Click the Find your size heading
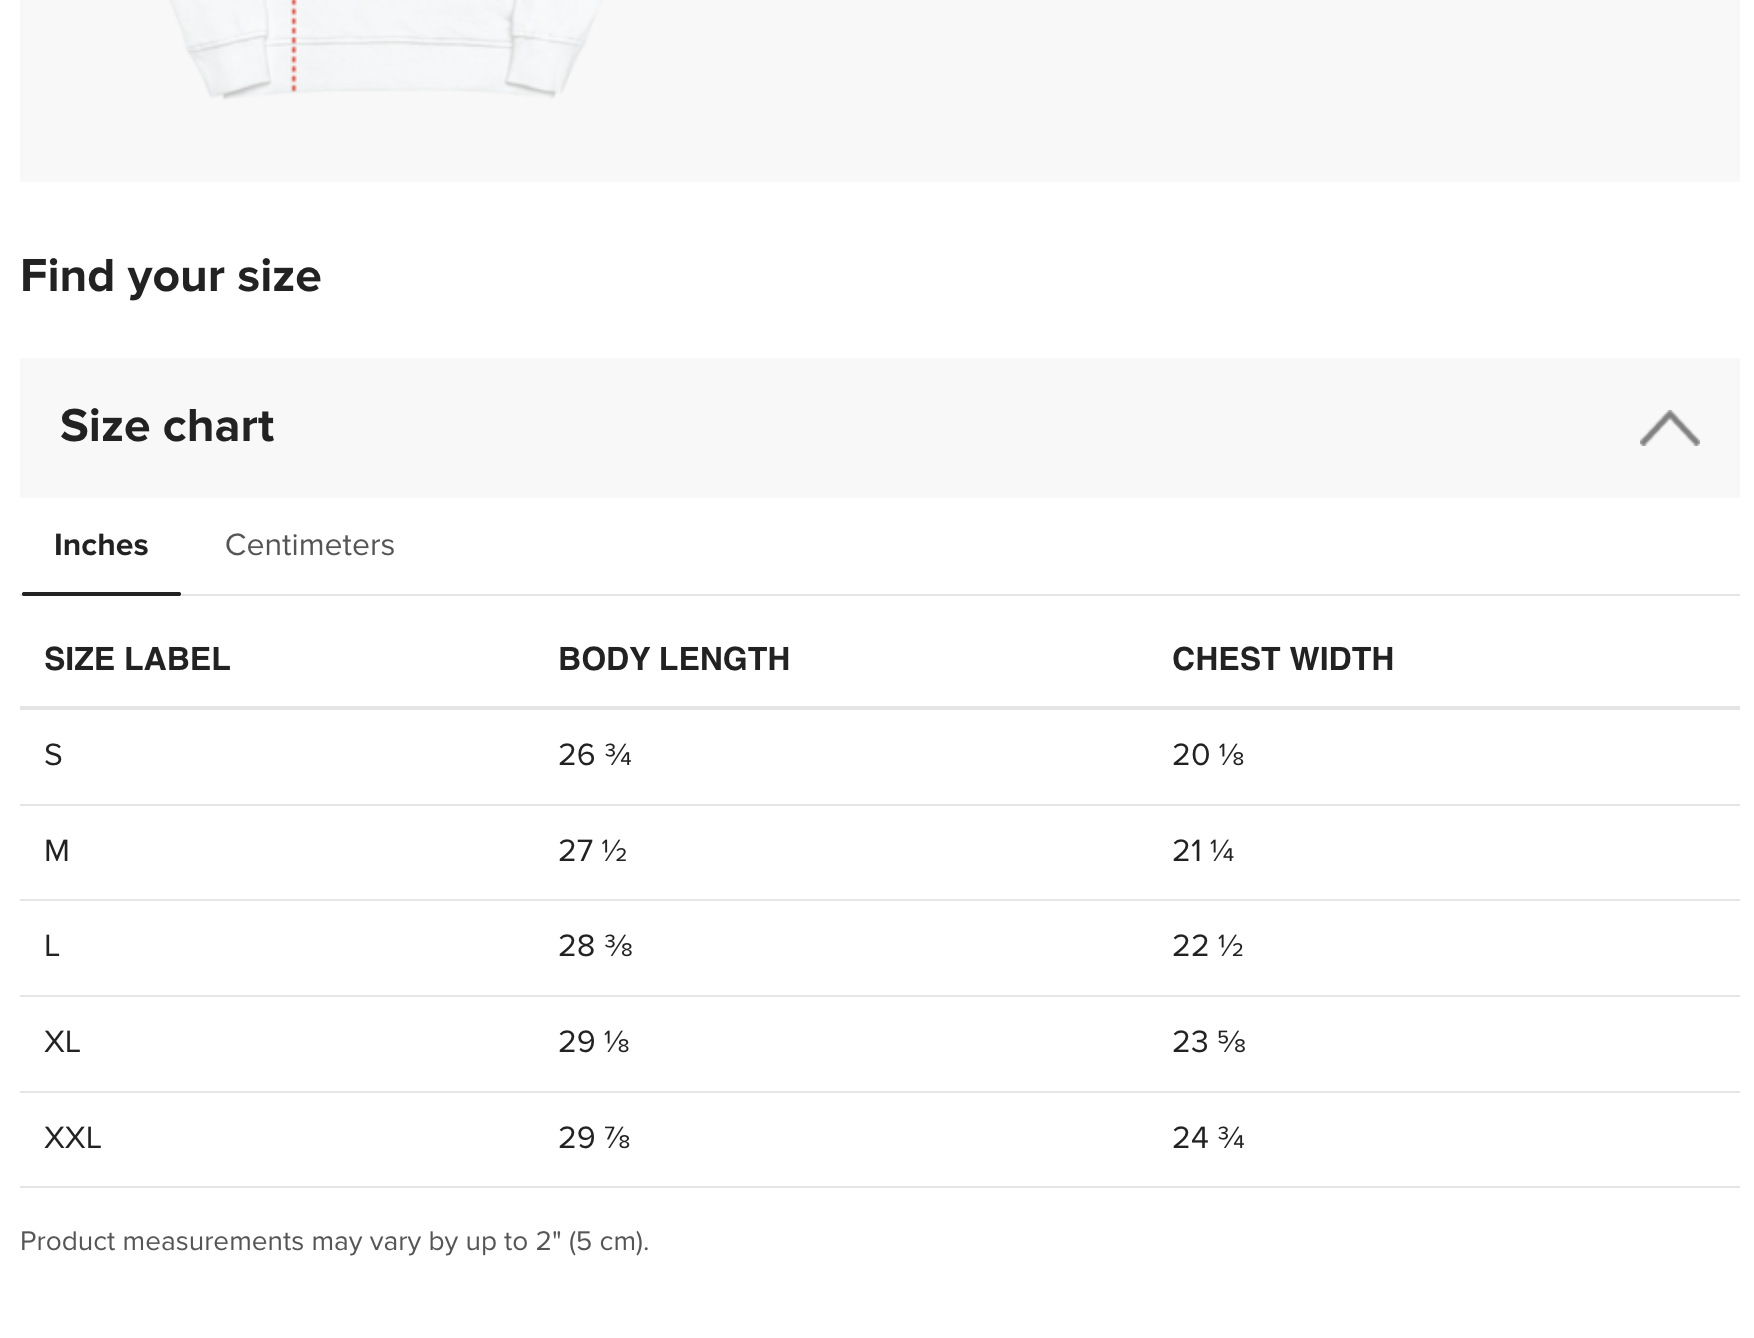 (x=171, y=276)
